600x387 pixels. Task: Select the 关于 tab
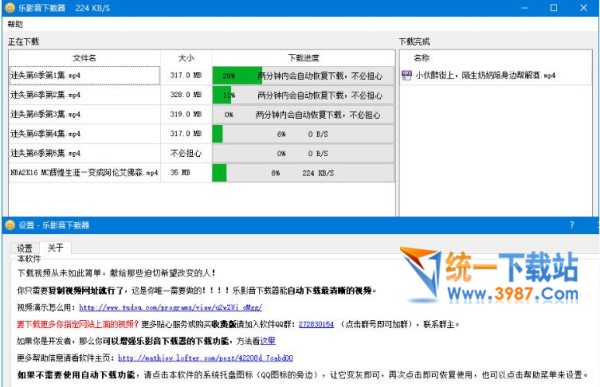55,248
